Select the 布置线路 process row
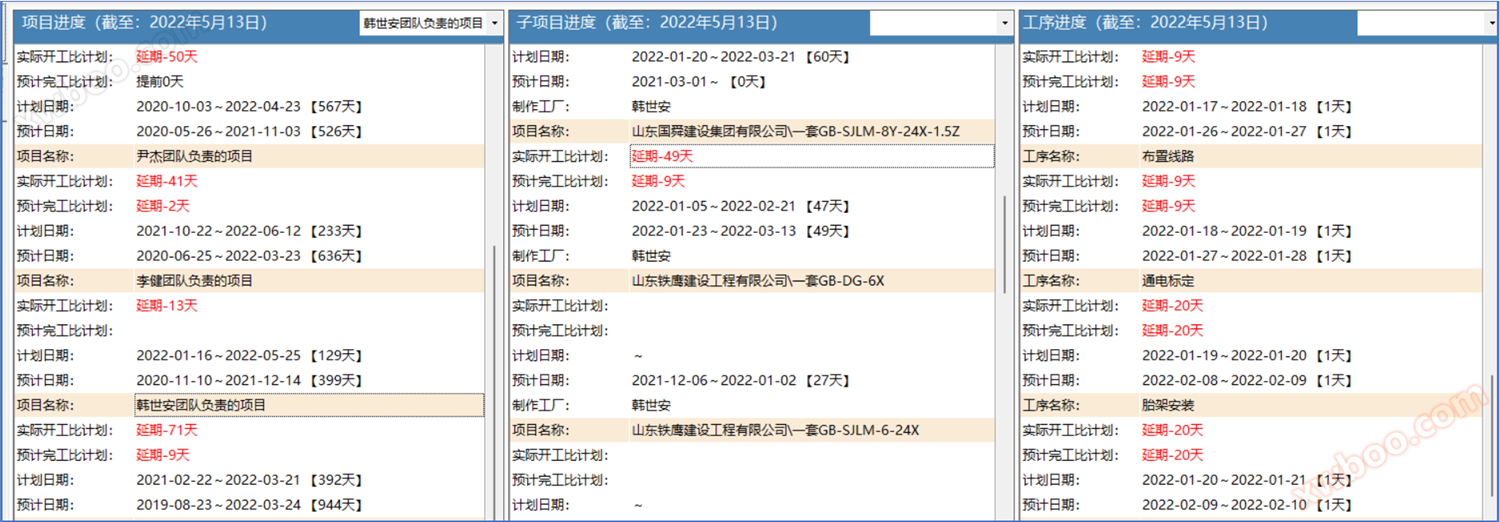 coord(1168,156)
